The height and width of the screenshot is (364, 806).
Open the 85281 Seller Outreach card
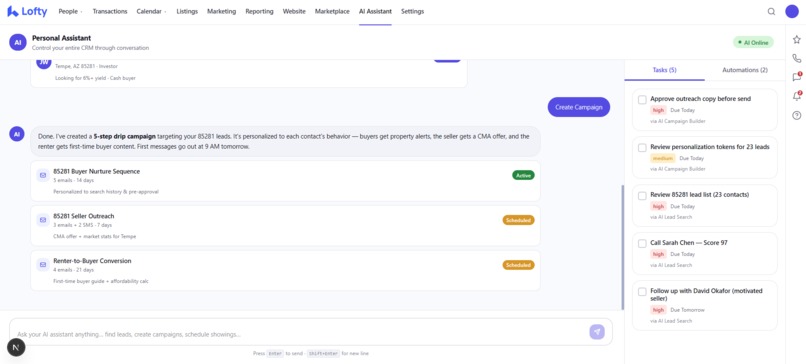pyautogui.click(x=285, y=226)
